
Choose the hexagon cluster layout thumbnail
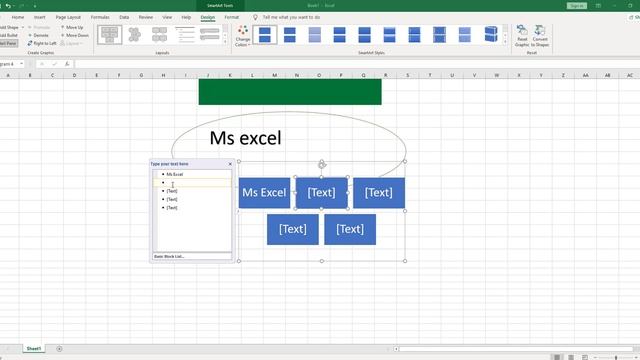pyautogui.click(x=134, y=35)
